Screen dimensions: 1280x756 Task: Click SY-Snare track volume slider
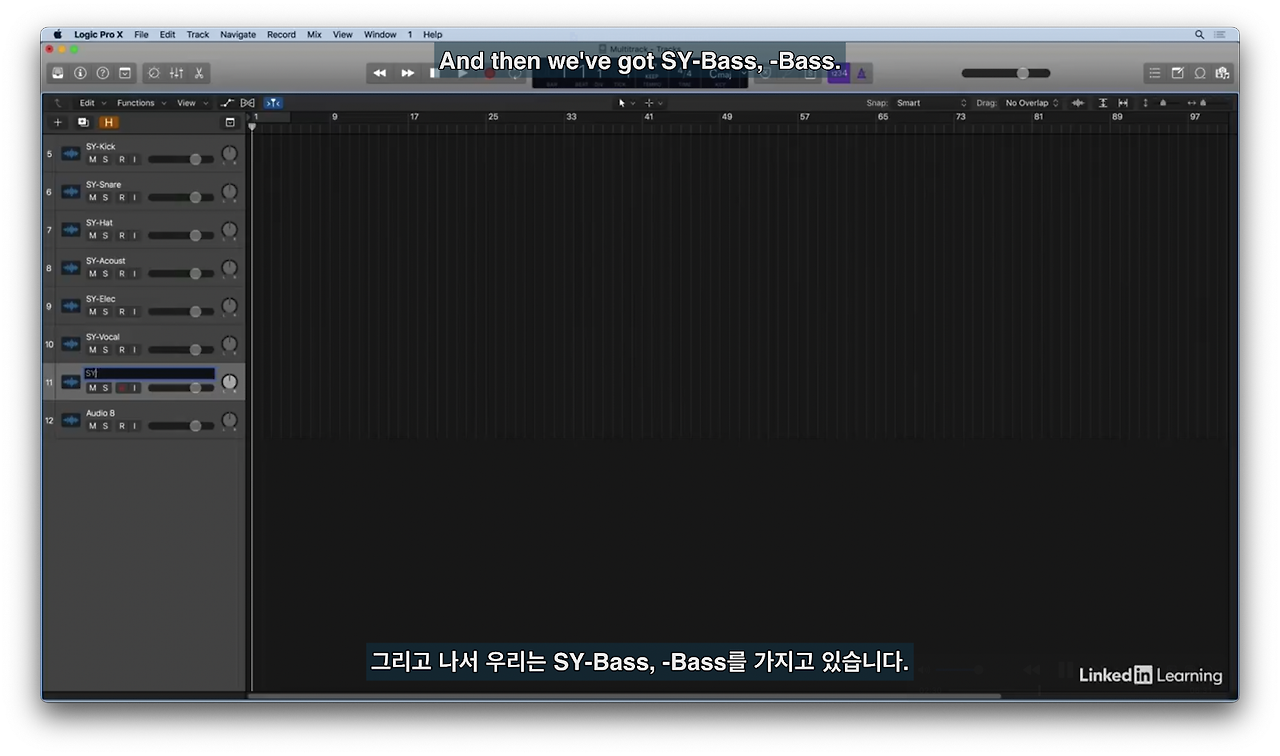[x=181, y=197]
